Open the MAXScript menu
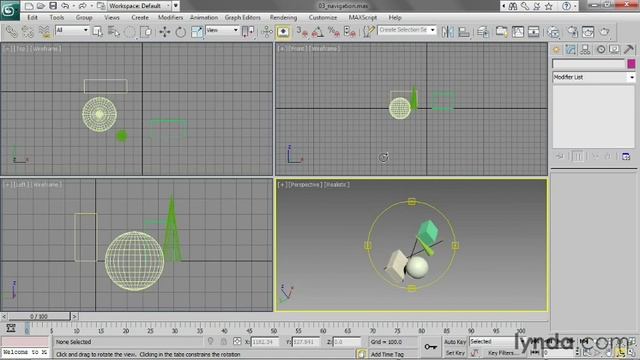 click(x=362, y=18)
